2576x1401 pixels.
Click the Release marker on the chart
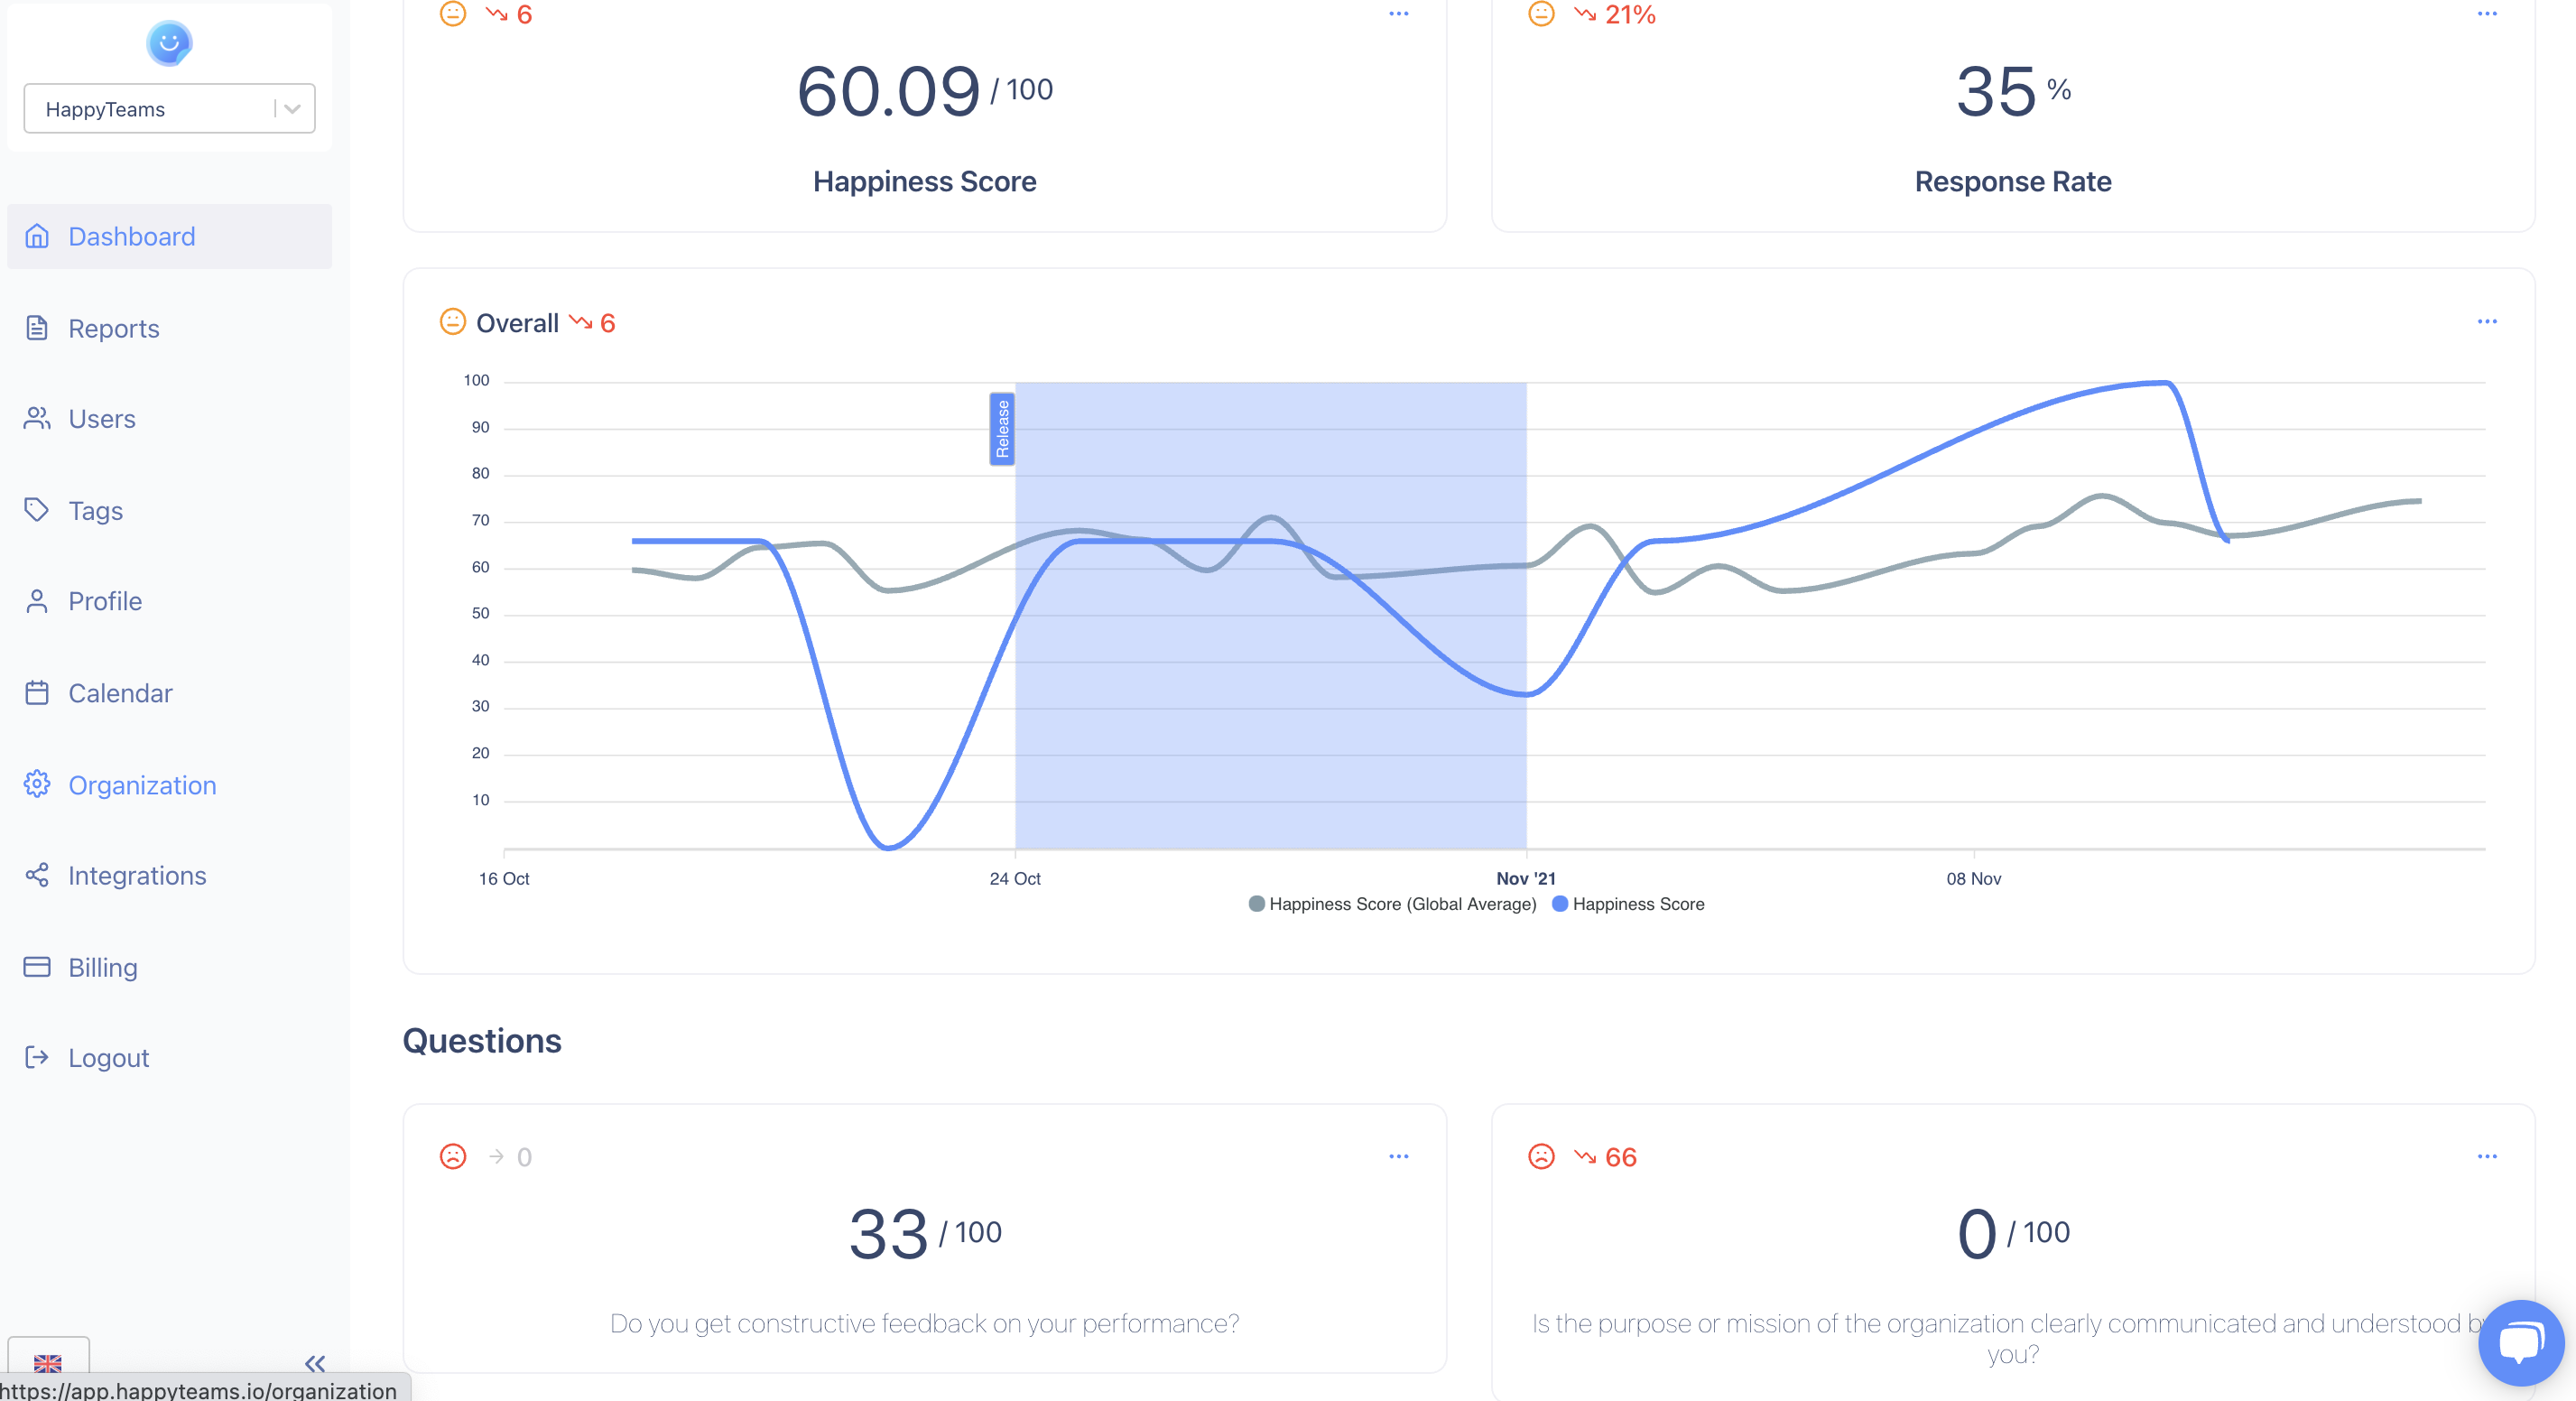click(x=1002, y=428)
